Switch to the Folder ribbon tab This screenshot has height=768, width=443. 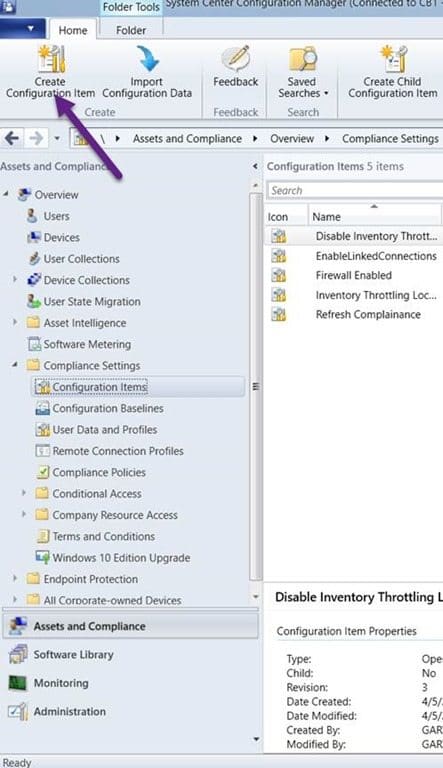point(131,30)
